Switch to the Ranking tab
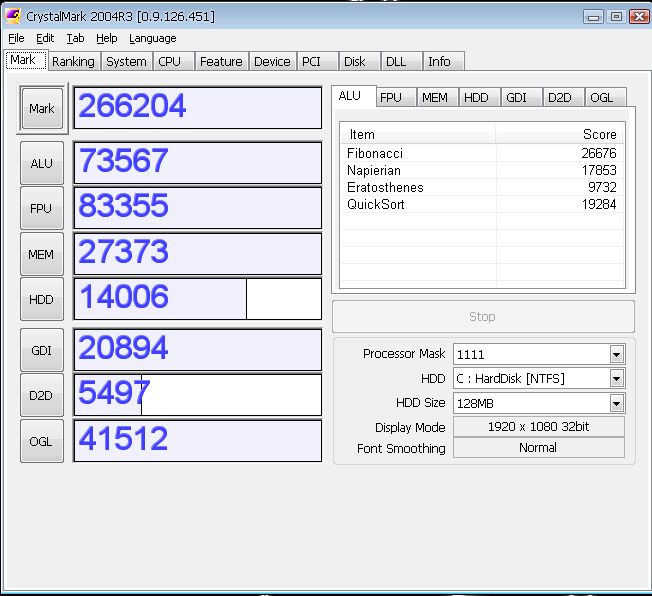 (x=74, y=62)
